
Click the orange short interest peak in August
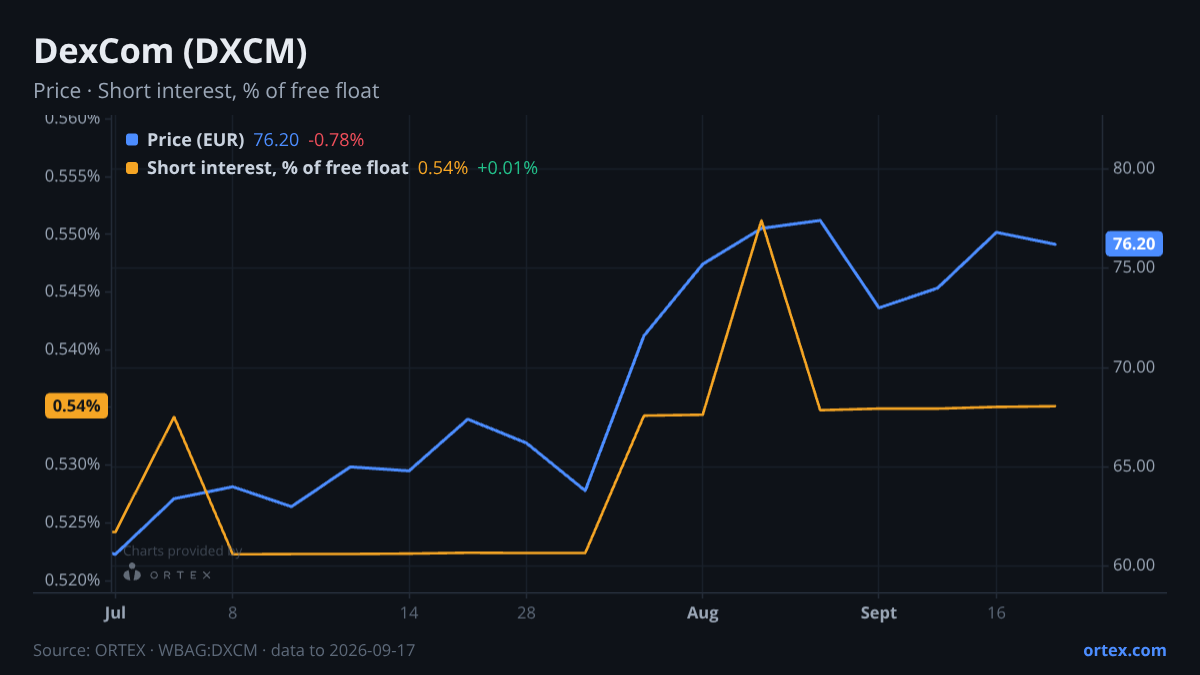click(x=761, y=221)
